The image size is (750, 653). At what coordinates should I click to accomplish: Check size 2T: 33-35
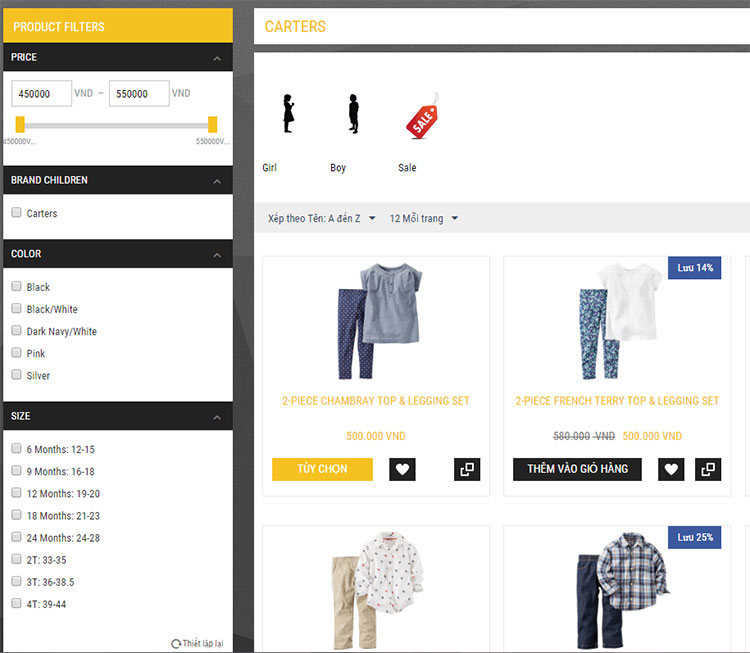(x=16, y=559)
